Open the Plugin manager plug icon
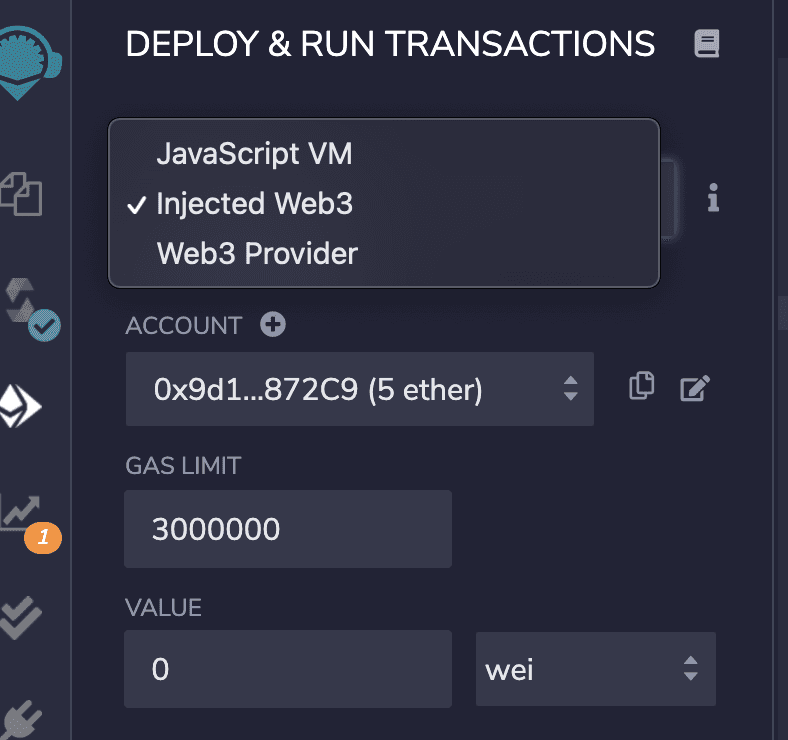Screen dimensions: 788x740 [20, 720]
